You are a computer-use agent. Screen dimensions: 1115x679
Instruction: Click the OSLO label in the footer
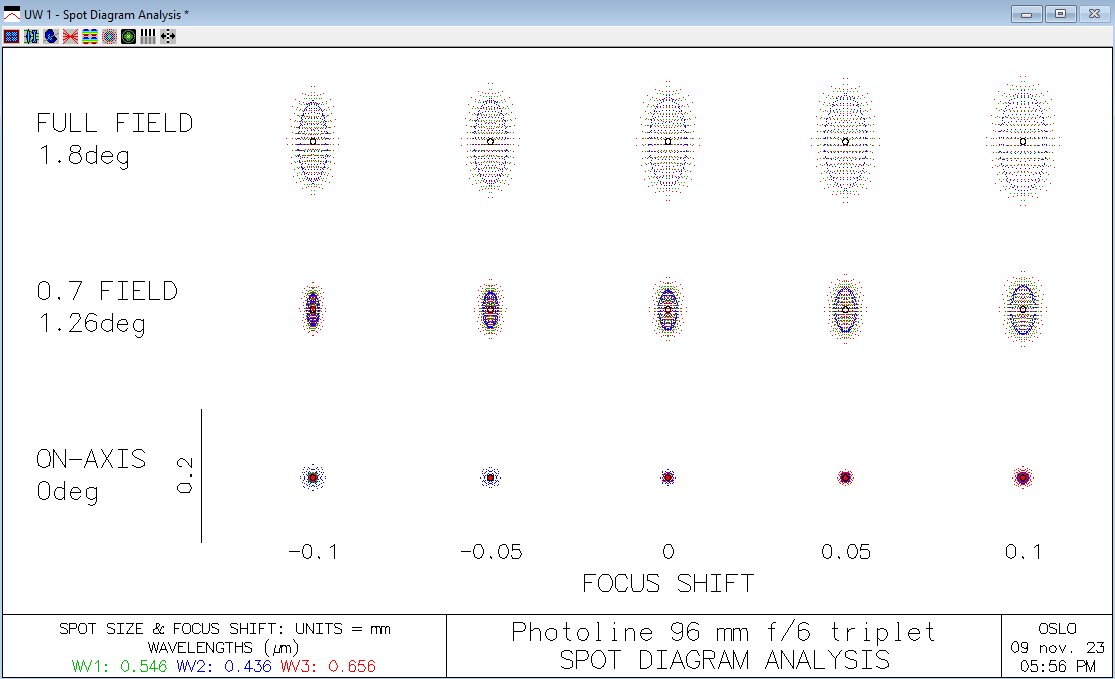[1057, 629]
